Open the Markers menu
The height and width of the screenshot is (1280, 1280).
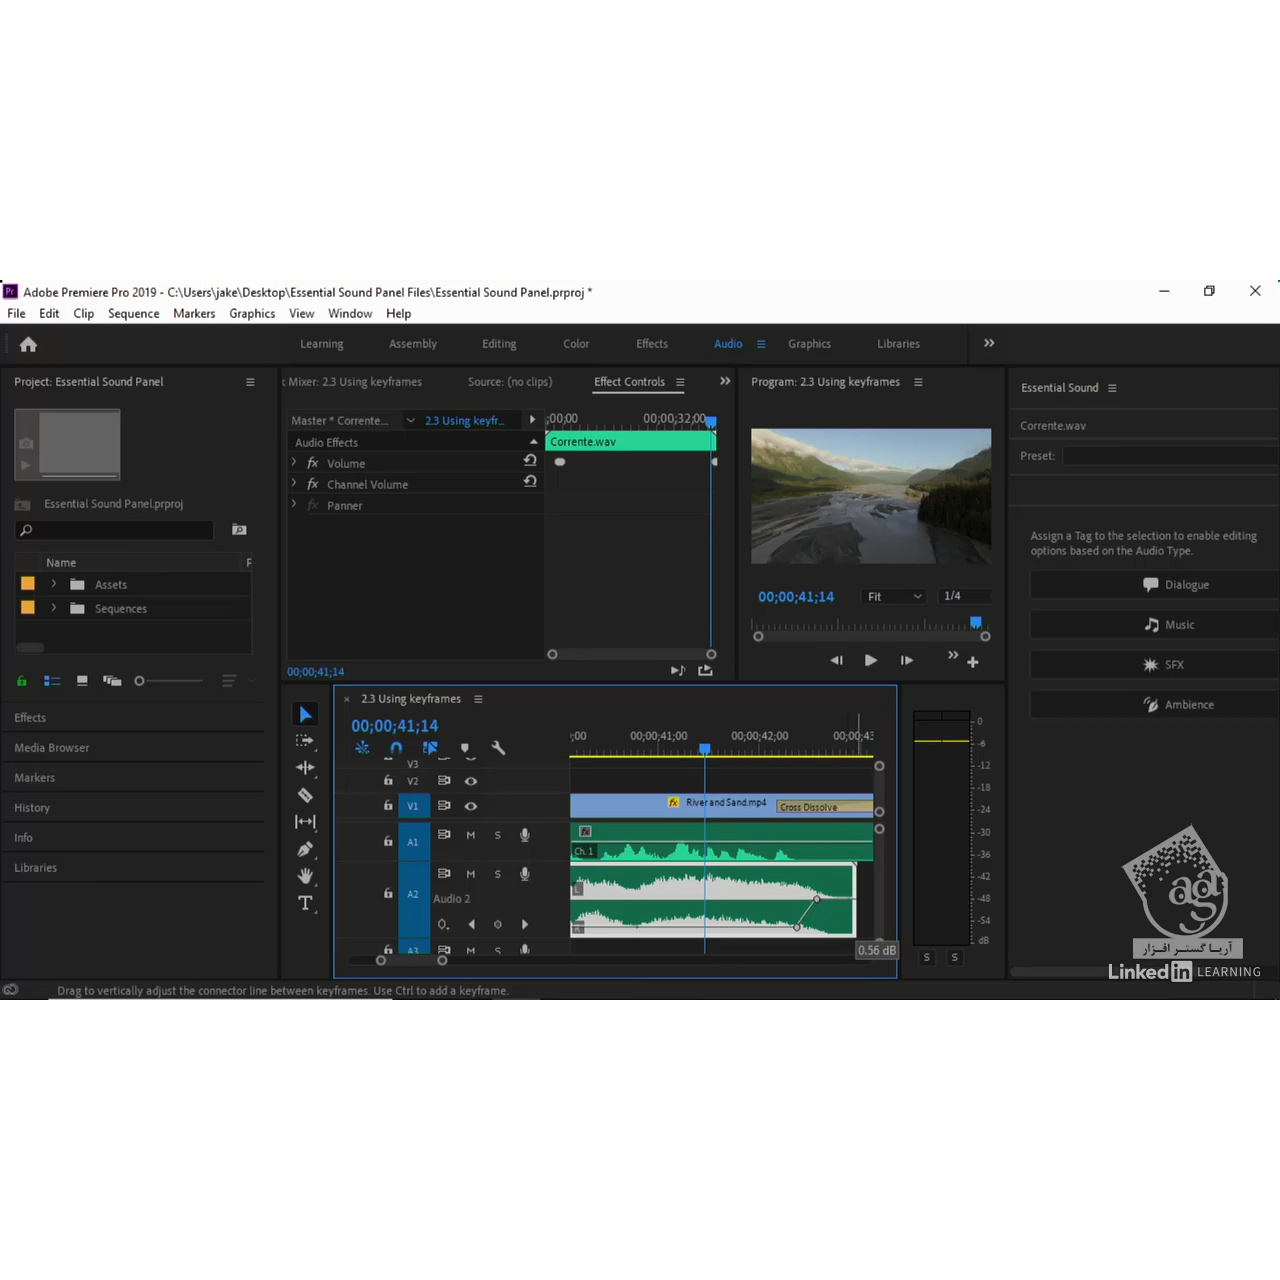coord(194,314)
